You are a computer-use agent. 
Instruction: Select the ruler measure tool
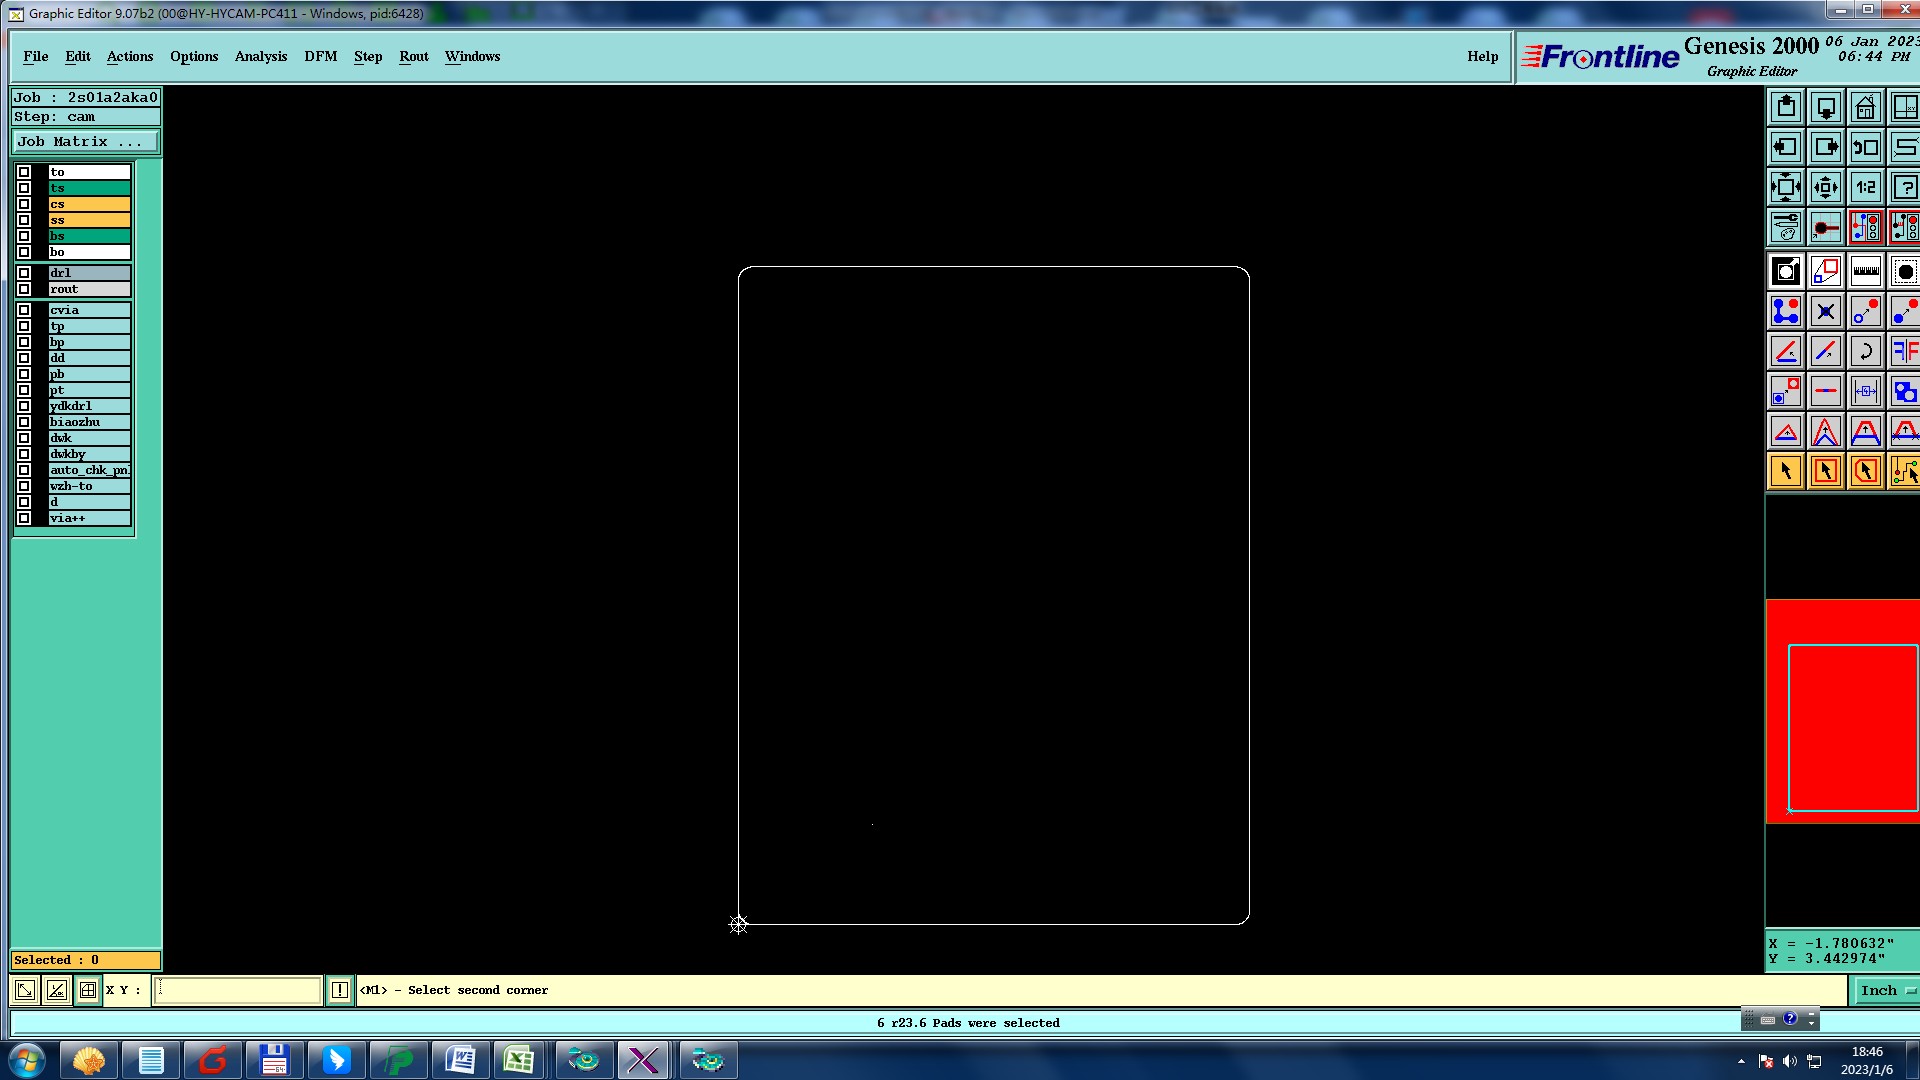pyautogui.click(x=1865, y=271)
